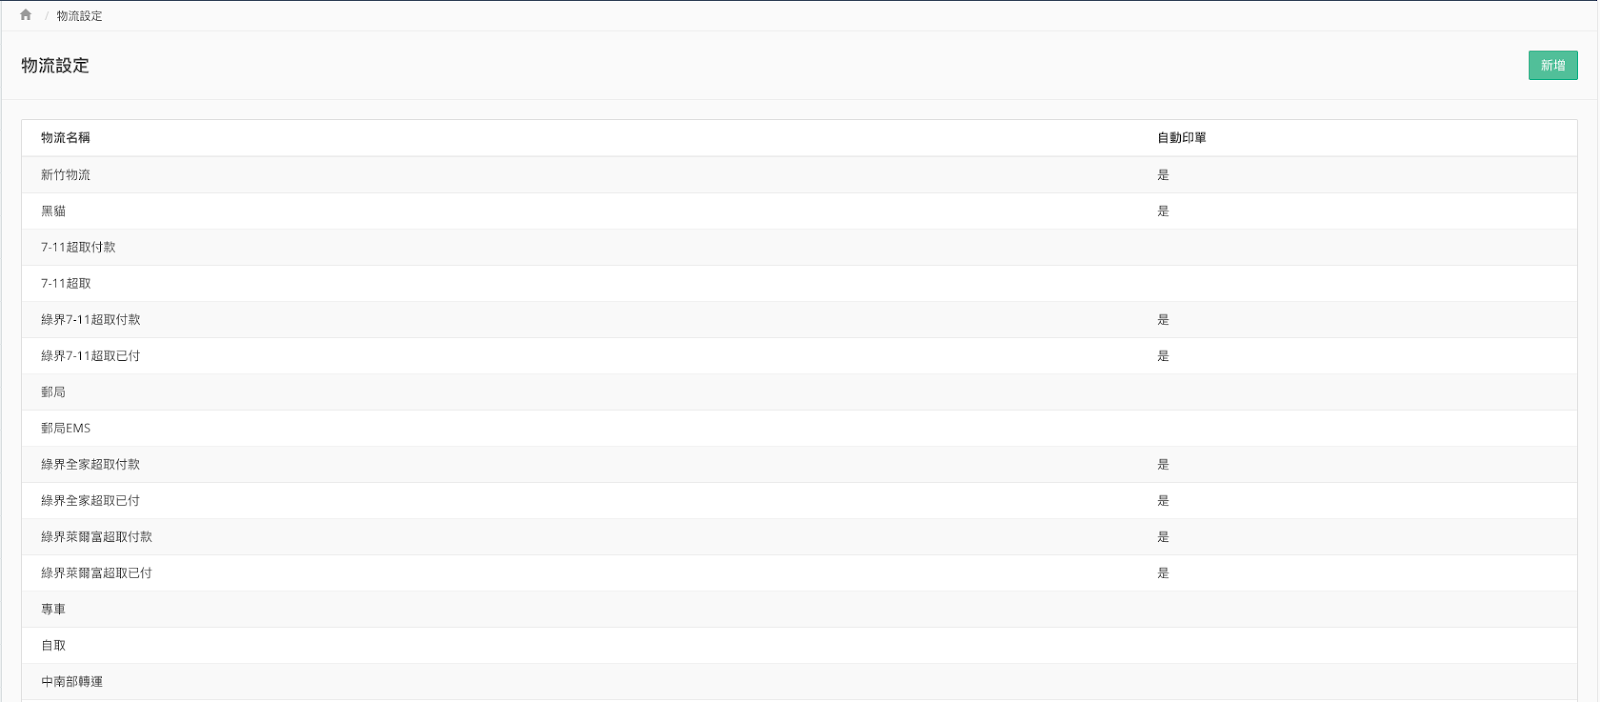The height and width of the screenshot is (702, 1600).
Task: Open the 中南部轉運 entry
Action: (x=799, y=682)
